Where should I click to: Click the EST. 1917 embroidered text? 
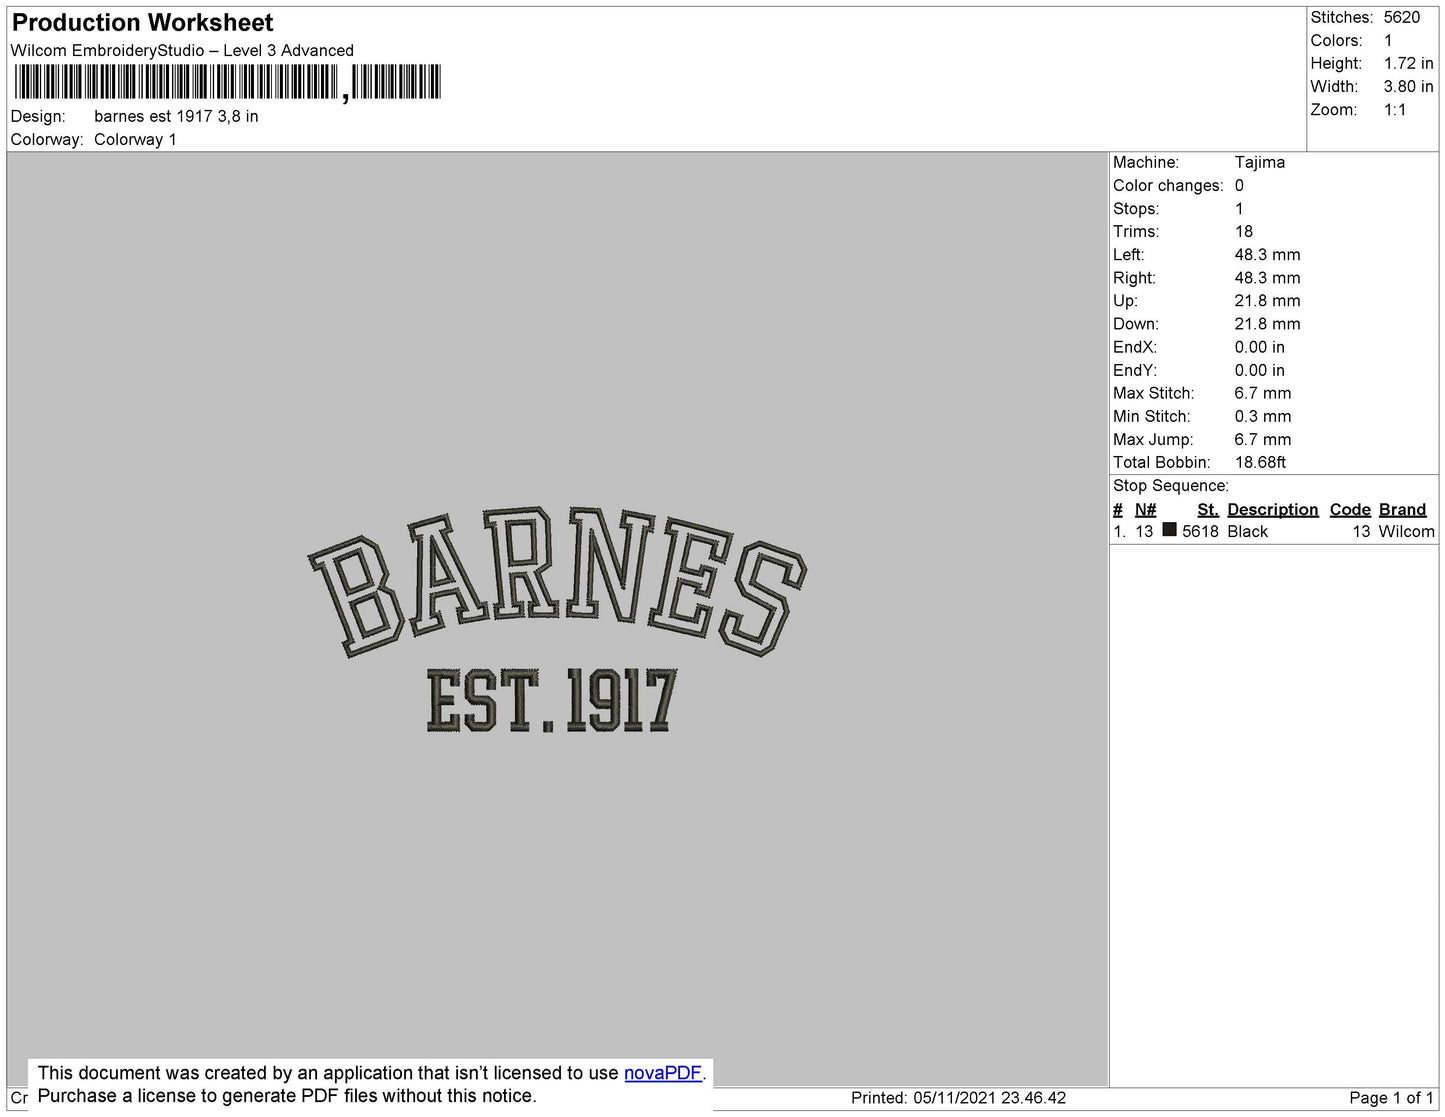click(x=552, y=701)
